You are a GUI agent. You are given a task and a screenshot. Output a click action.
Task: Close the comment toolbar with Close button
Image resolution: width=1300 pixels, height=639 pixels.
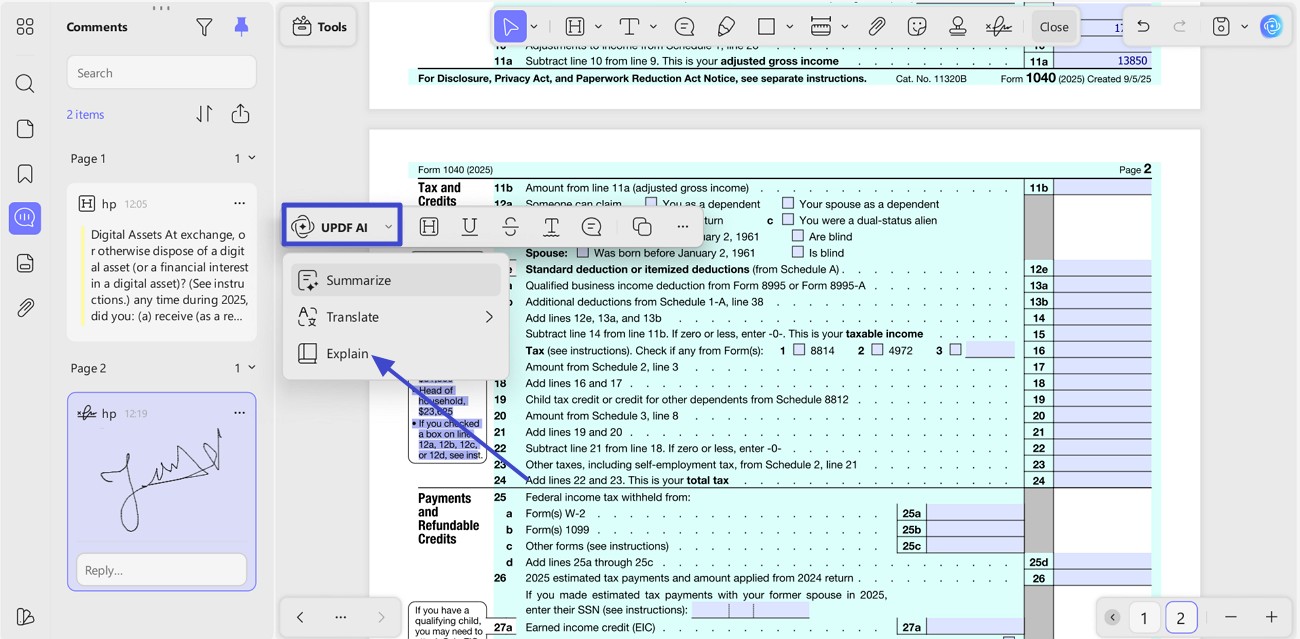[1054, 27]
